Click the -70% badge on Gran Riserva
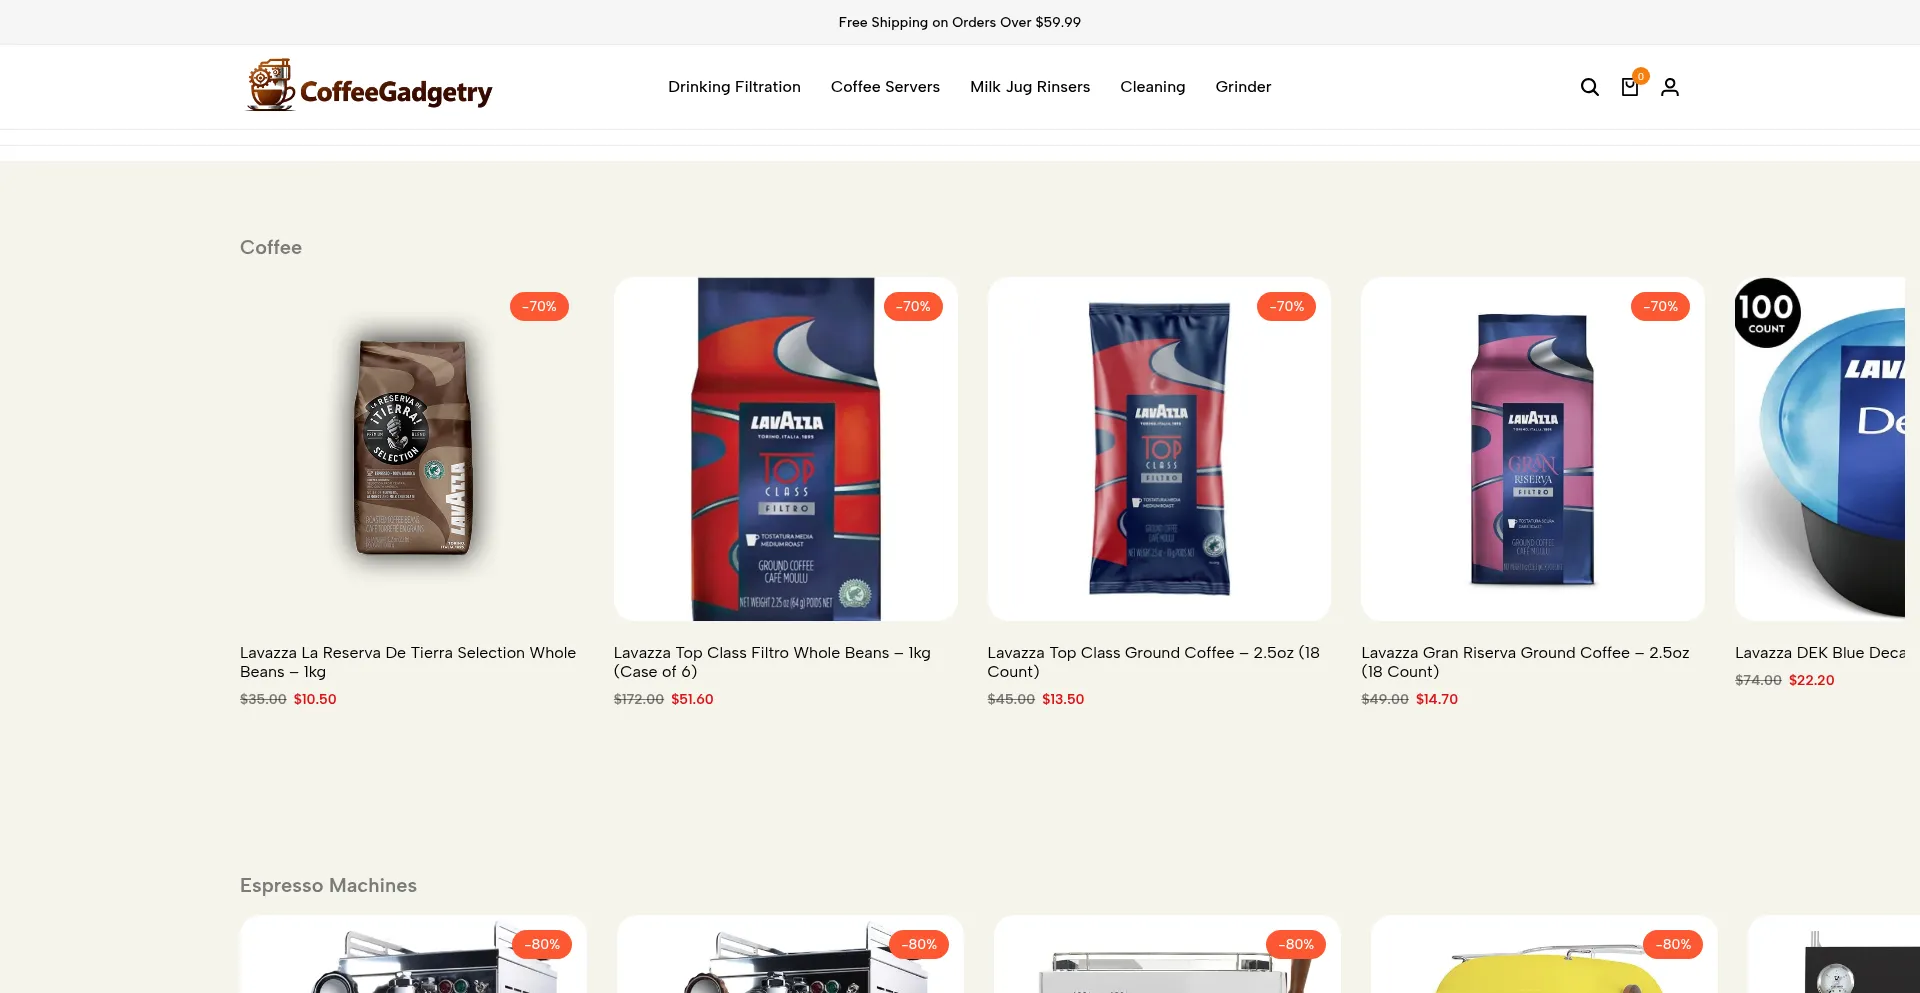Image resolution: width=1920 pixels, height=993 pixels. [1660, 306]
